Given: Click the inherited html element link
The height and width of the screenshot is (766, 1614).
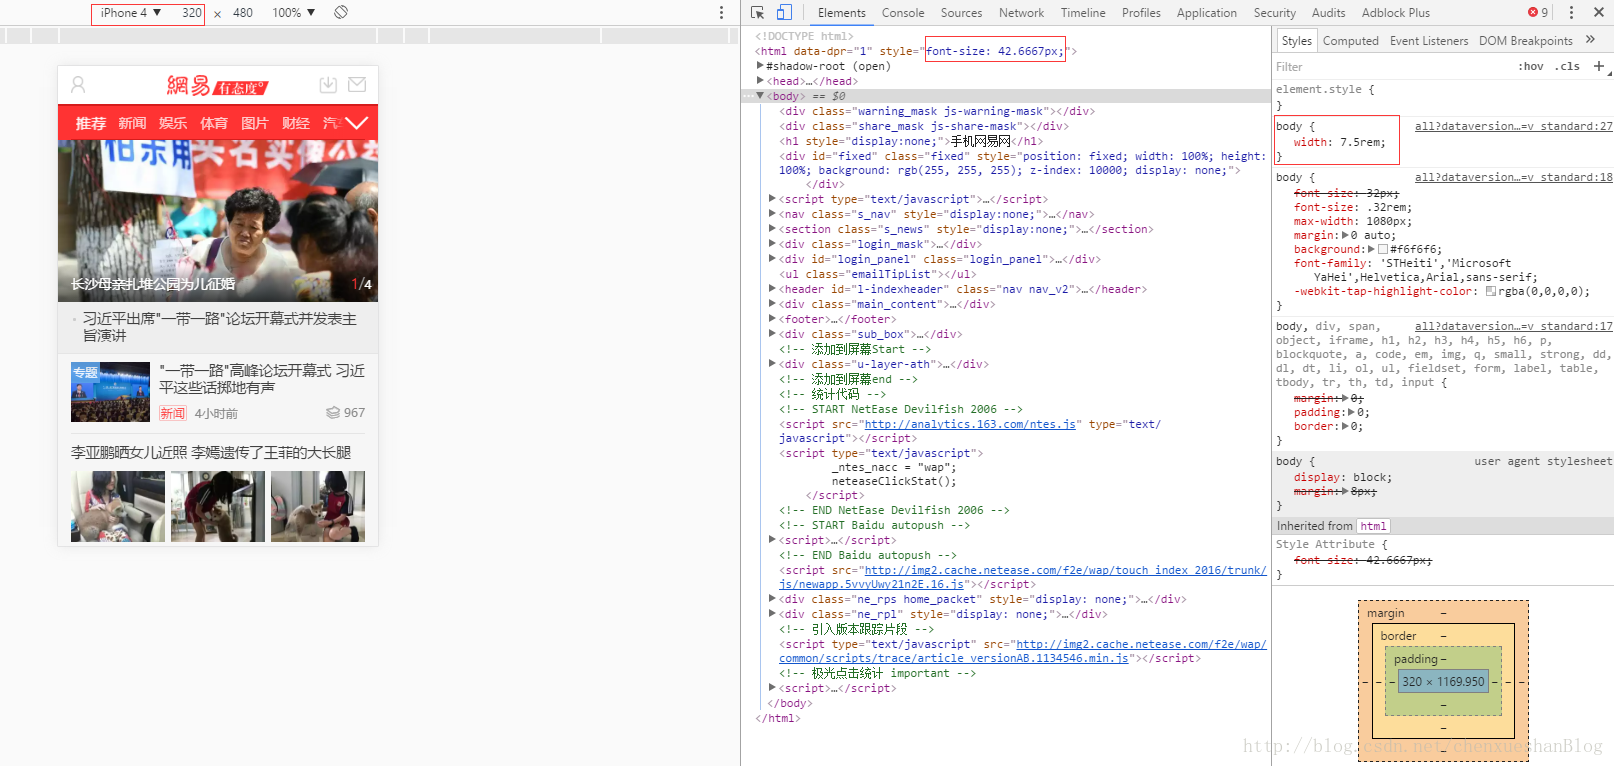Looking at the screenshot, I should (1373, 526).
